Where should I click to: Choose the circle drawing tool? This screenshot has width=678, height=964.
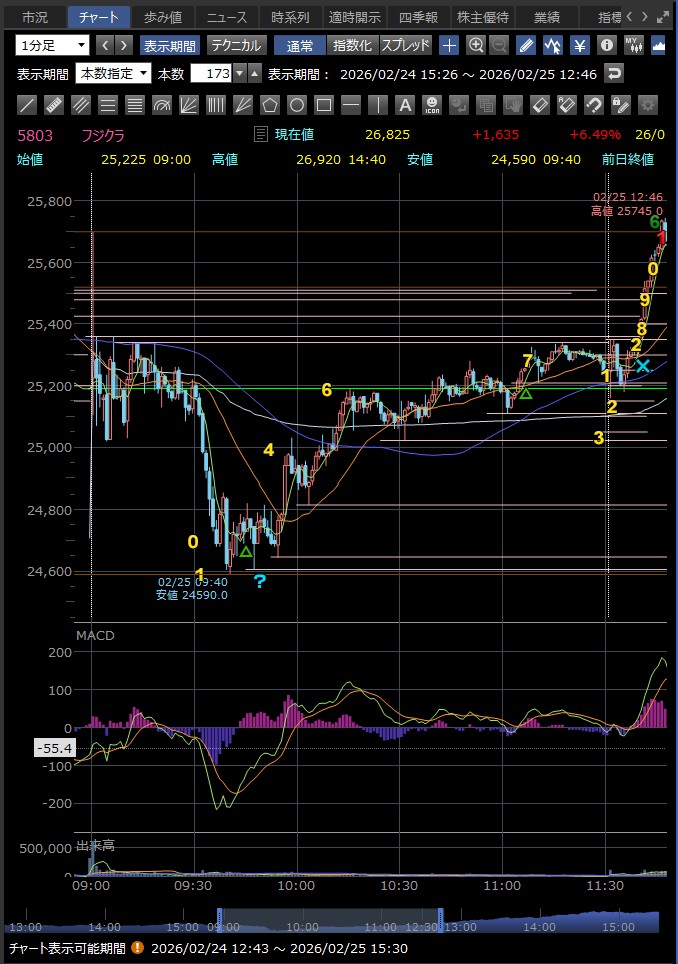pyautogui.click(x=297, y=104)
